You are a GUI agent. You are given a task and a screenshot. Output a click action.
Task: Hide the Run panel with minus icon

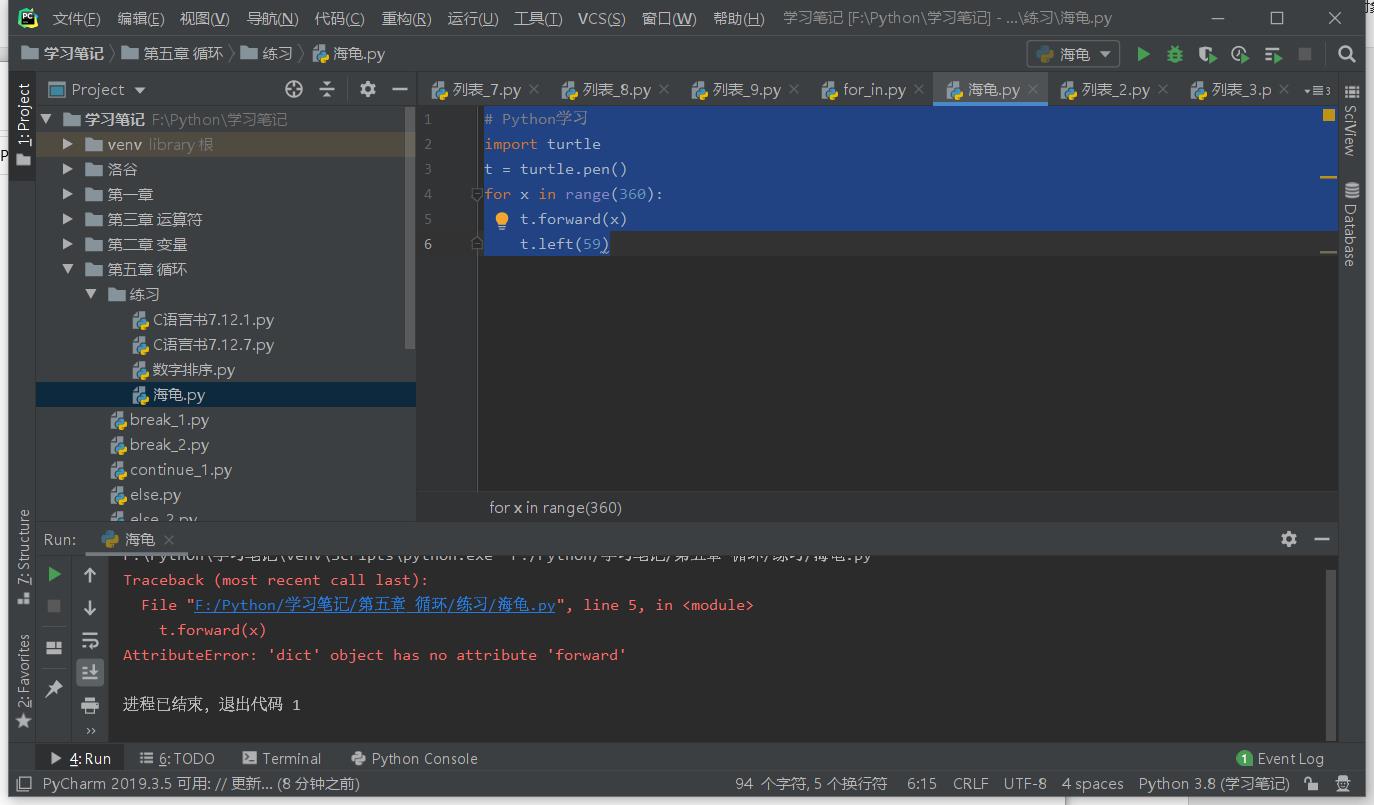(1321, 538)
